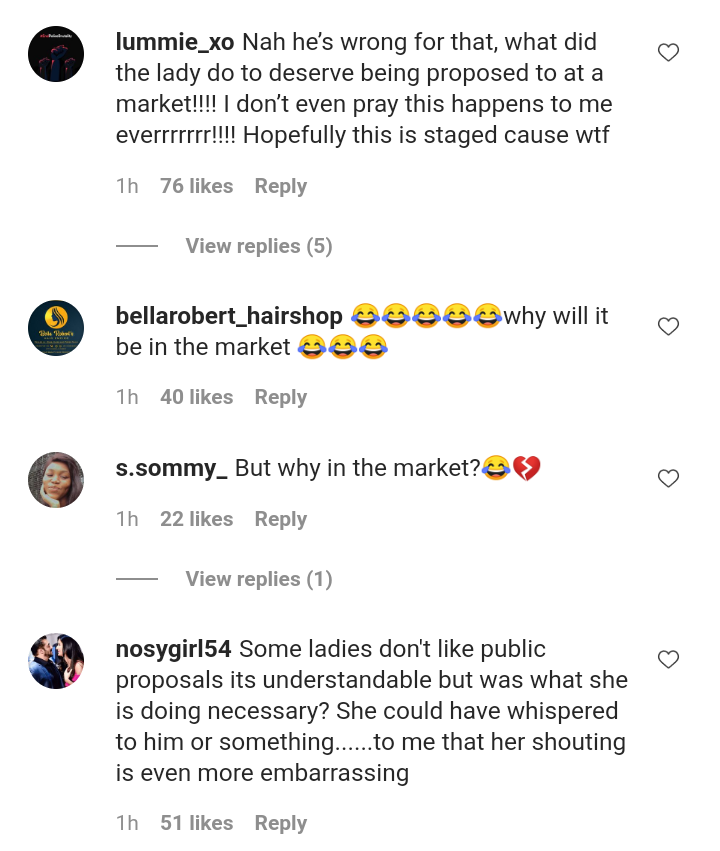The height and width of the screenshot is (851, 720).
Task: Expand View replies (1) under s.sommy_
Action: [x=258, y=579]
